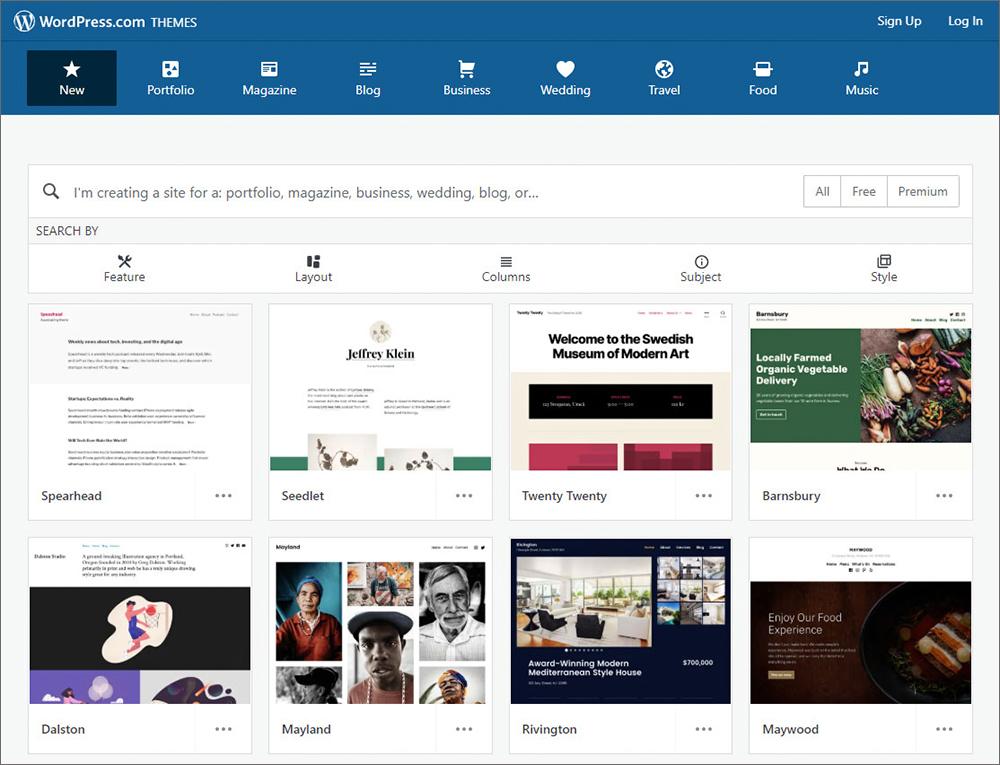
Task: Open the Mayland theme preview thumbnail
Action: 380,621
